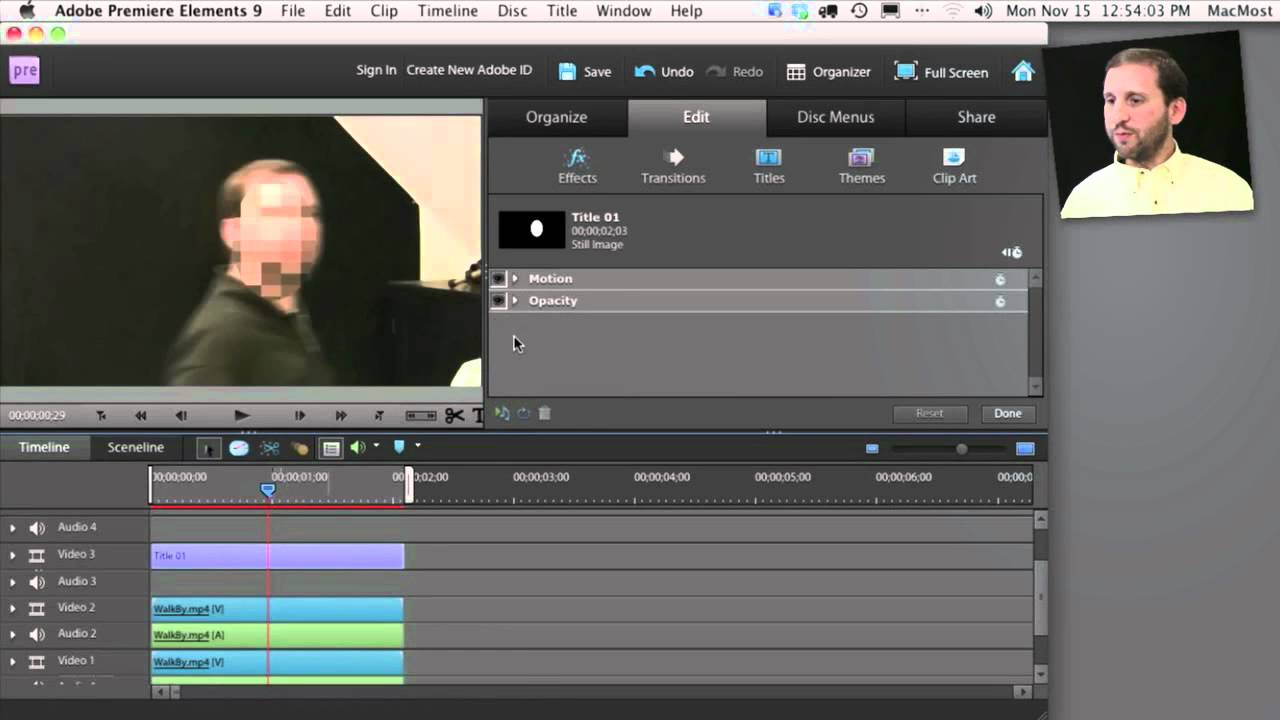Click the Video 3 track film icon
This screenshot has height=720, width=1280.
[x=37, y=555]
